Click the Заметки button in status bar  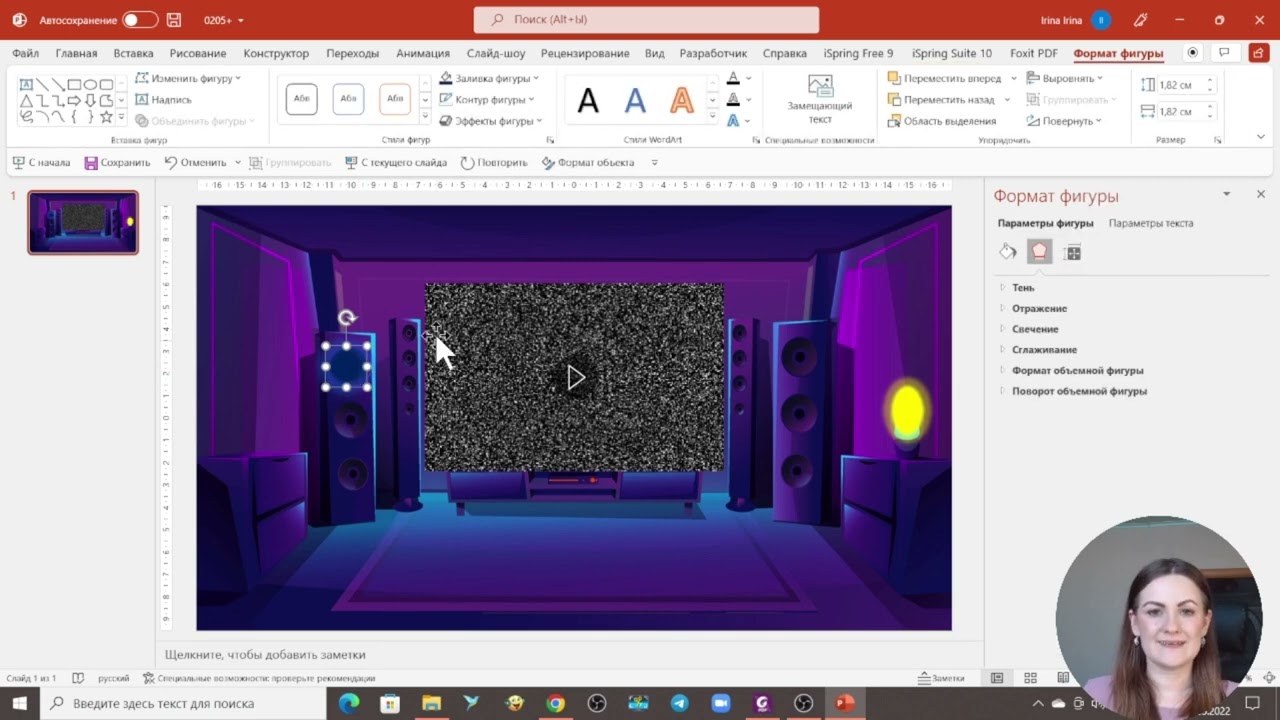(x=941, y=678)
